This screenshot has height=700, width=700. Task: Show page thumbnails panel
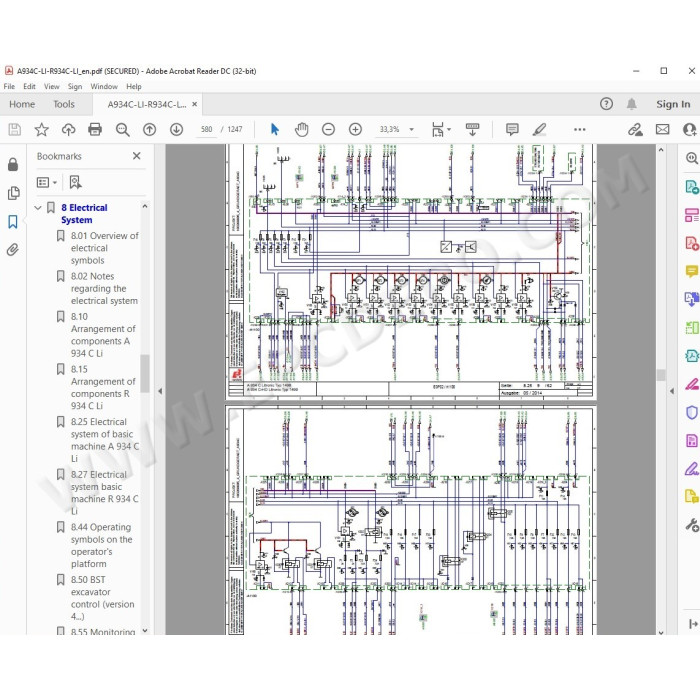13,193
